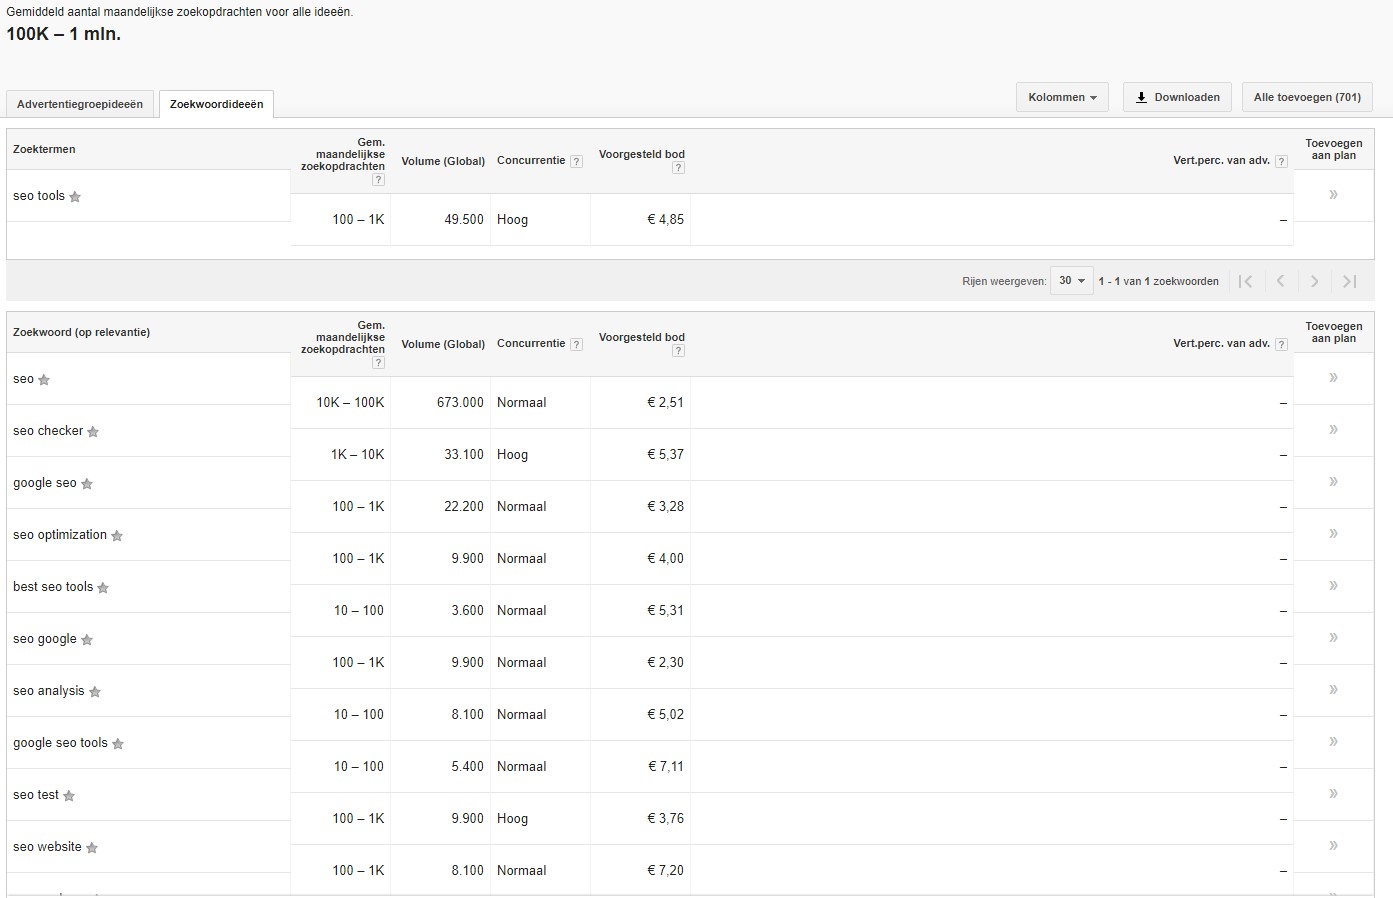Click 'Alle toevoegen (701)' button
The width and height of the screenshot is (1393, 898).
click(x=1306, y=98)
